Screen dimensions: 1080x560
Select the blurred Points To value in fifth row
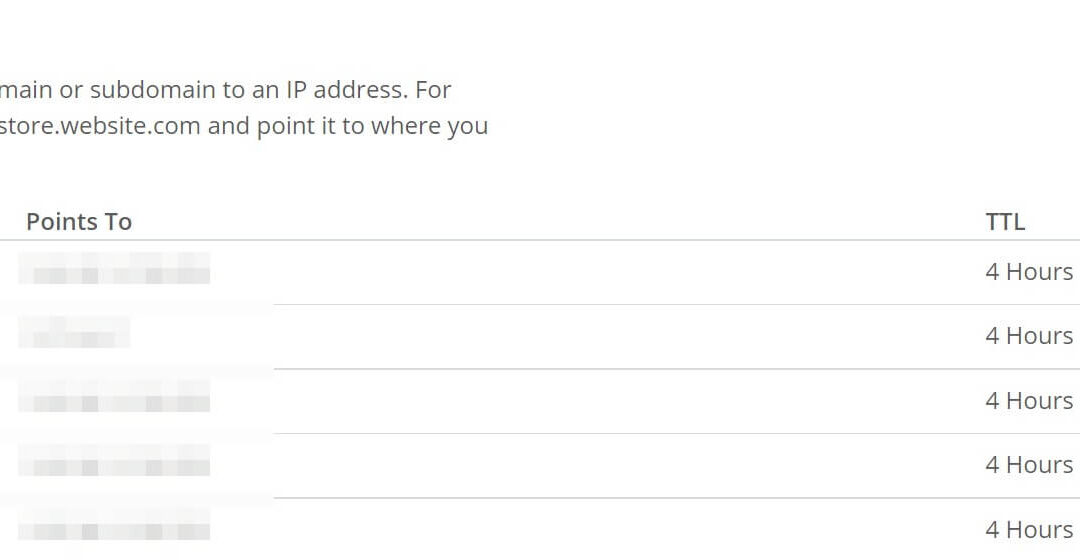pos(114,526)
